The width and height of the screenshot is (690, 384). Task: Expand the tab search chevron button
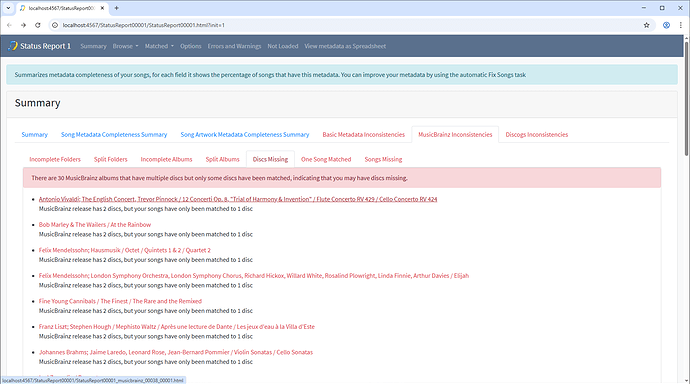point(8,8)
